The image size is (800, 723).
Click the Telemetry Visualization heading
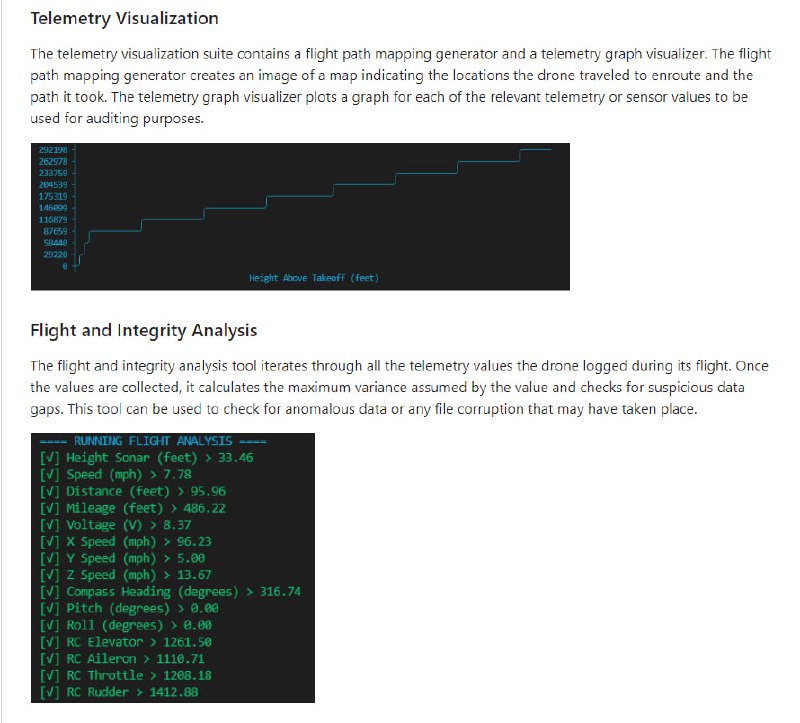tap(124, 18)
